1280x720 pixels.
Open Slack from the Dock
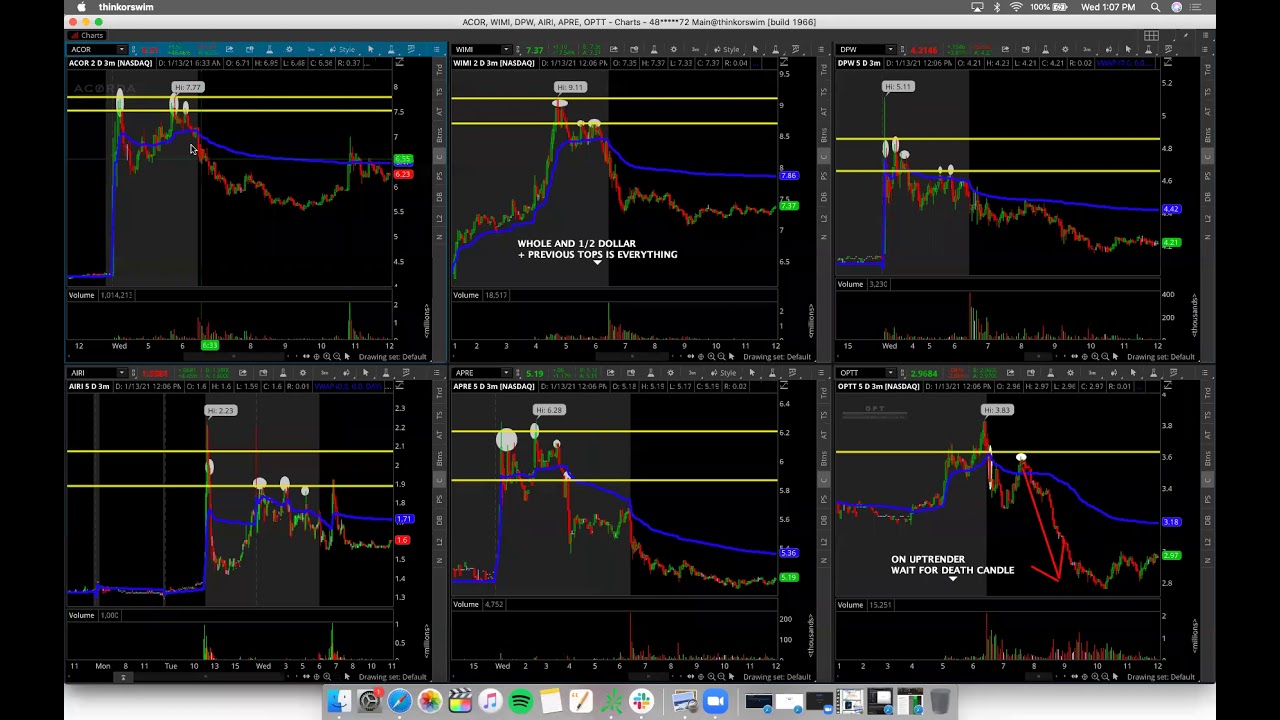point(642,701)
